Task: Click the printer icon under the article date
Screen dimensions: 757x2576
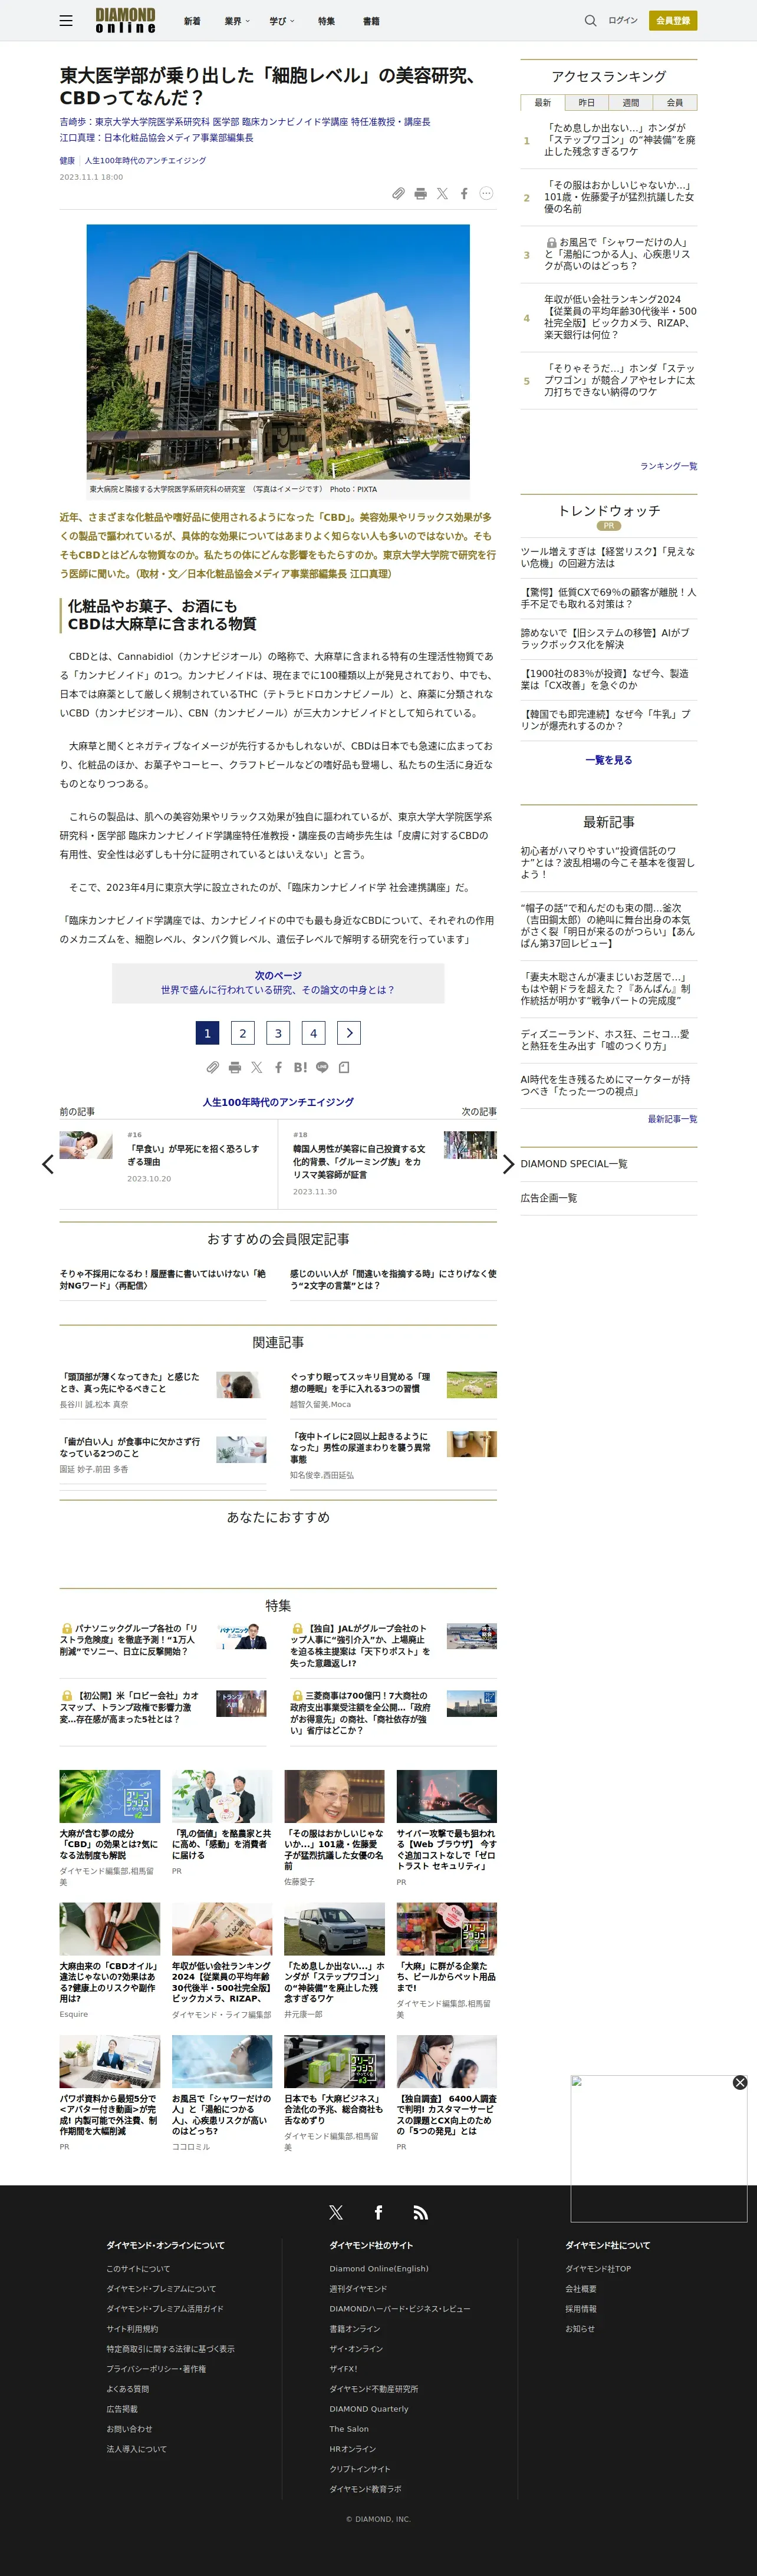Action: [420, 194]
